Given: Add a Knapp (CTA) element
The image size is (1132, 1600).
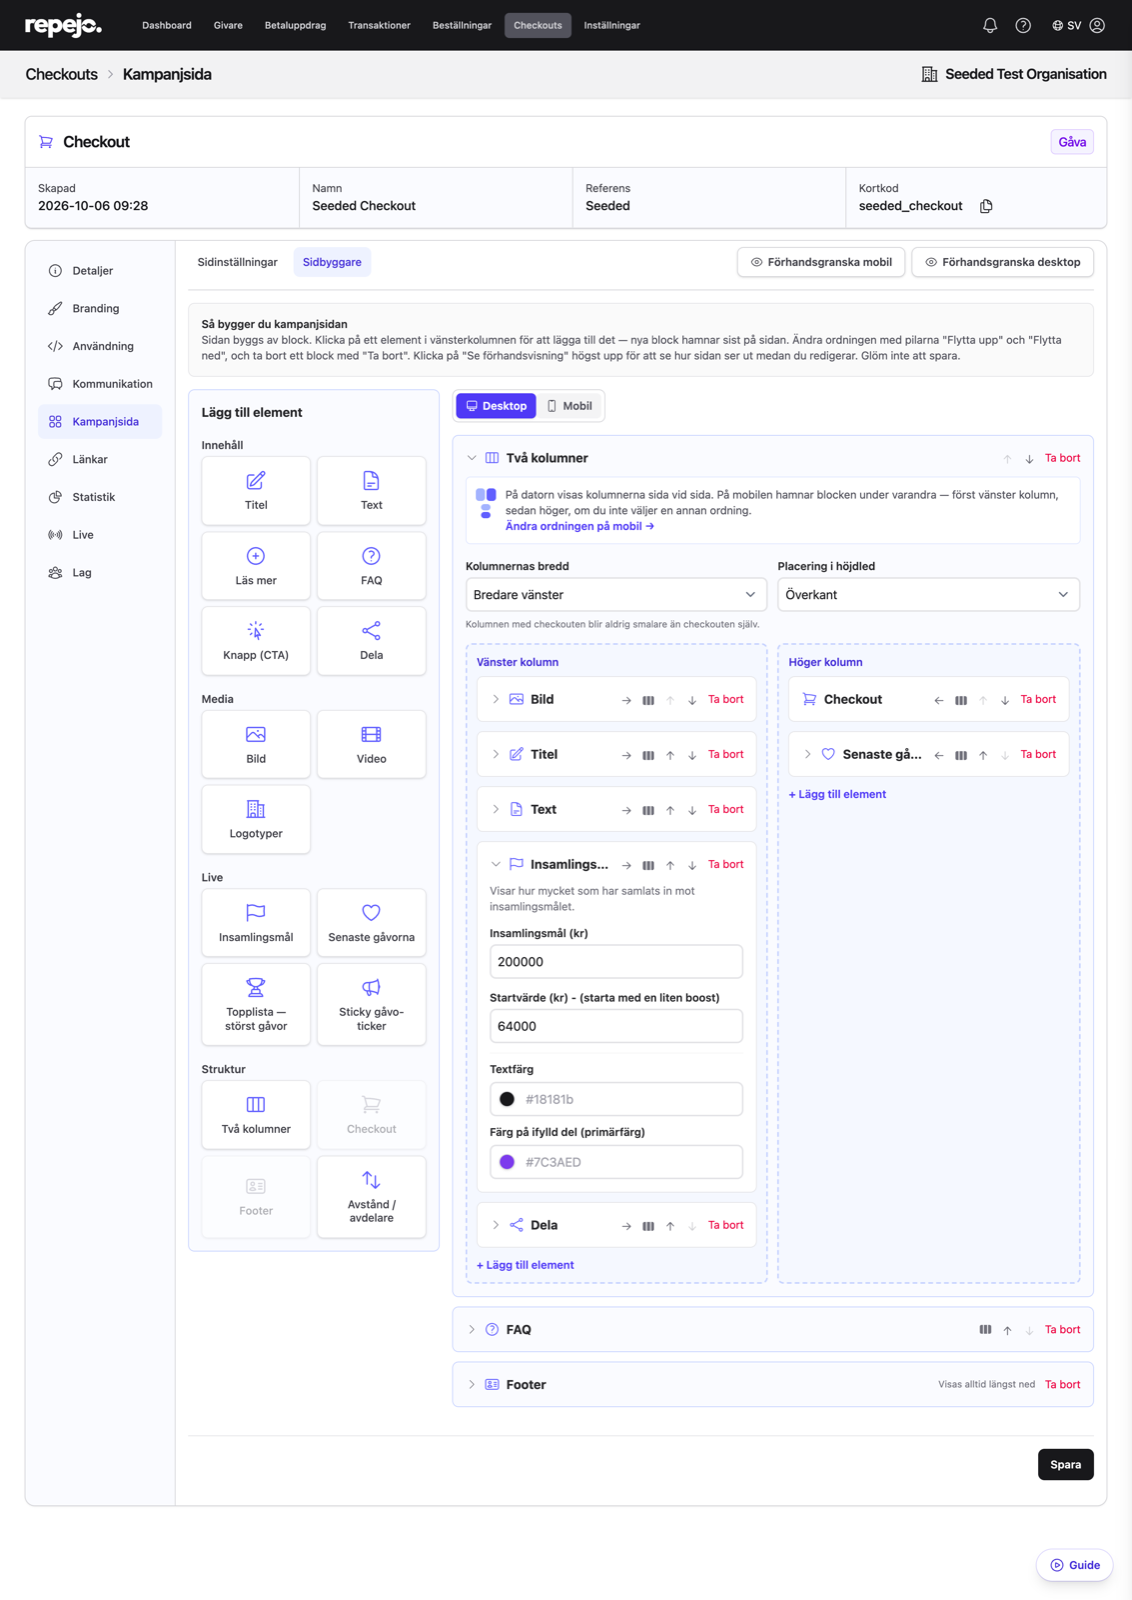Looking at the screenshot, I should click(x=256, y=641).
